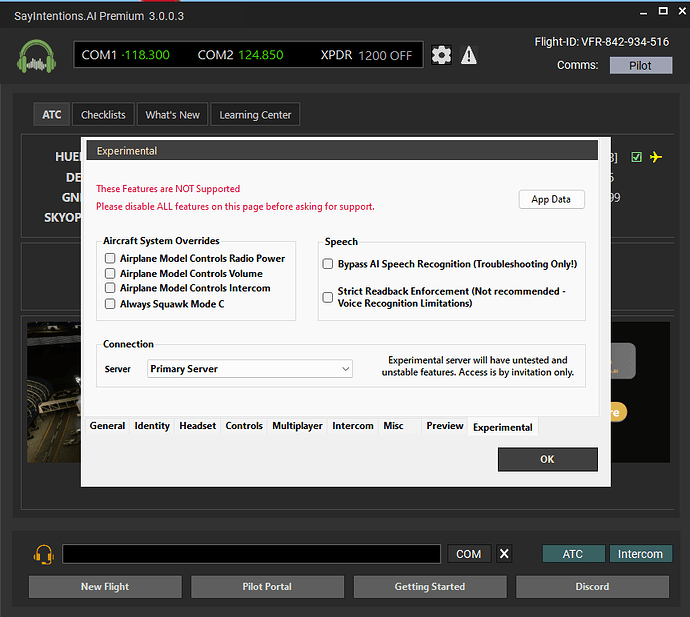Viewport: 690px width, 617px height.
Task: Go to the Controls tab
Action: pos(244,426)
